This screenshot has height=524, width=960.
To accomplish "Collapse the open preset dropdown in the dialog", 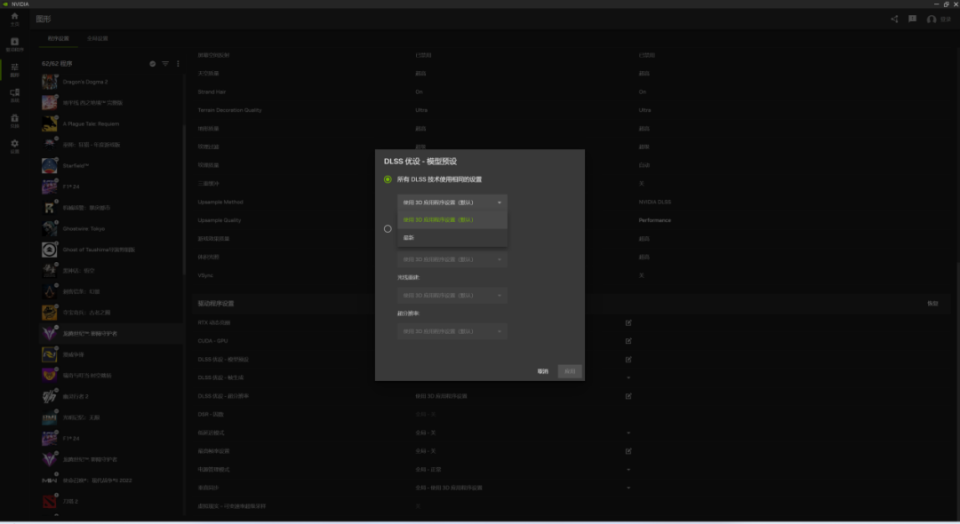I will click(452, 203).
